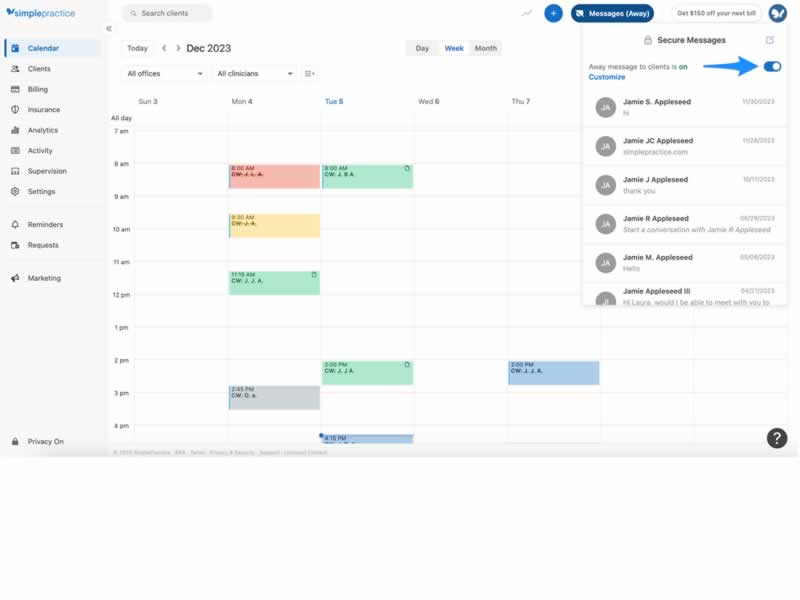The height and width of the screenshot is (600, 800).
Task: Click the Customize away message link
Action: pos(606,77)
